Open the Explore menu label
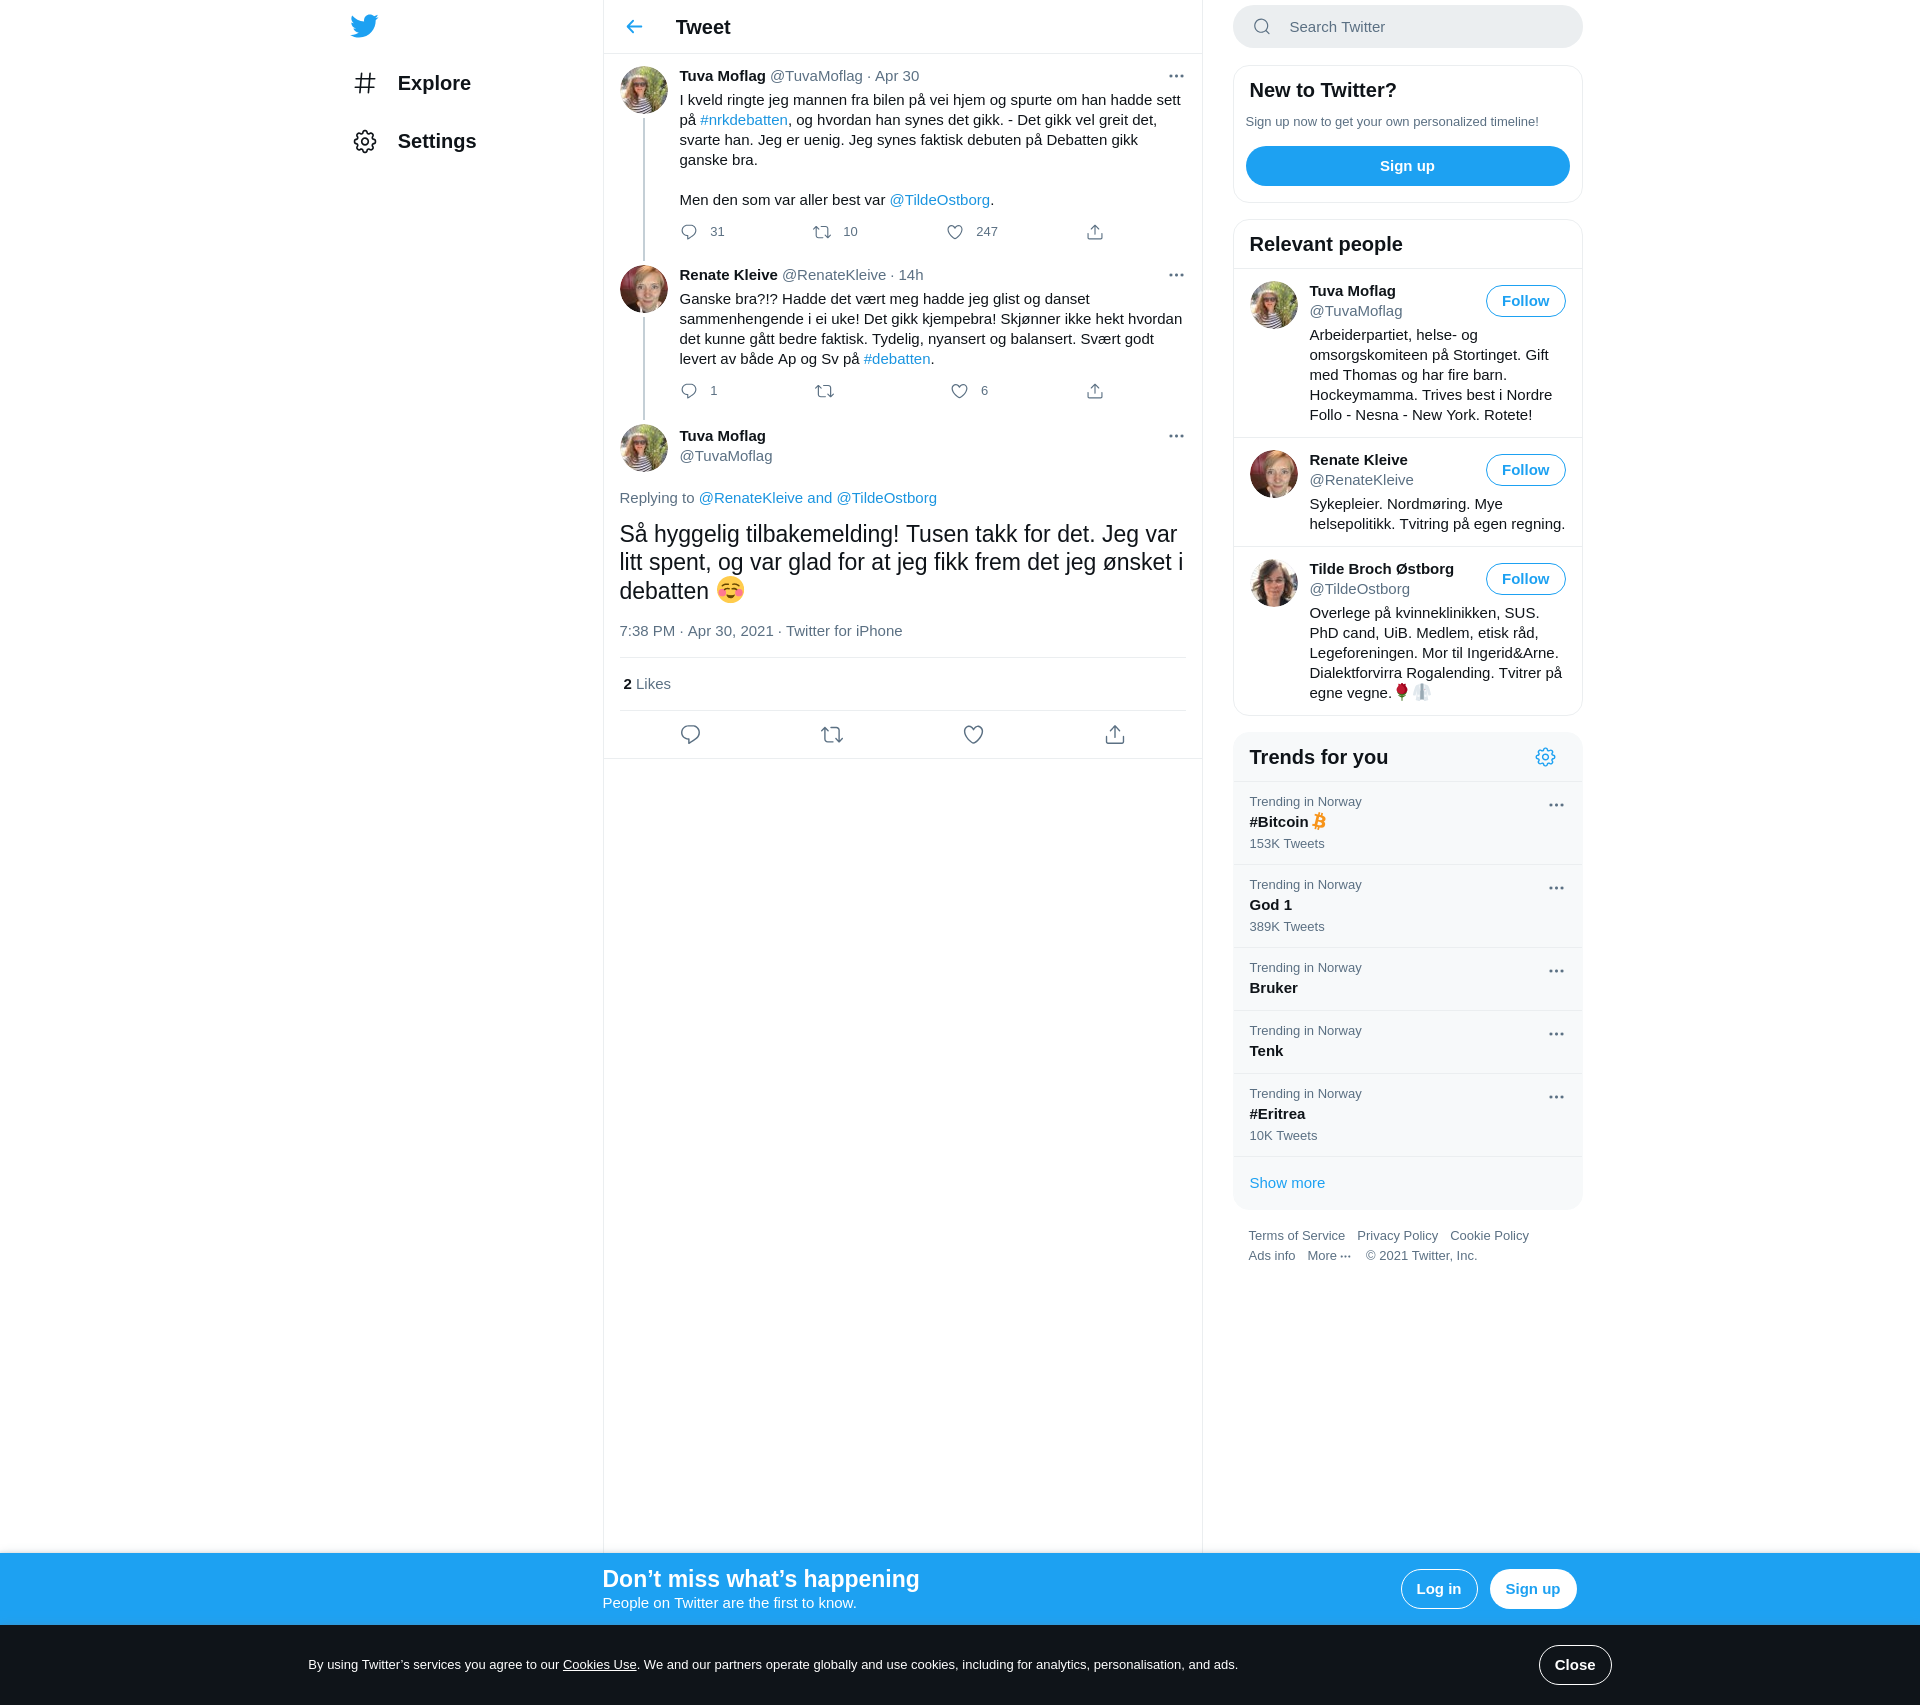This screenshot has width=1920, height=1705. 434,83
